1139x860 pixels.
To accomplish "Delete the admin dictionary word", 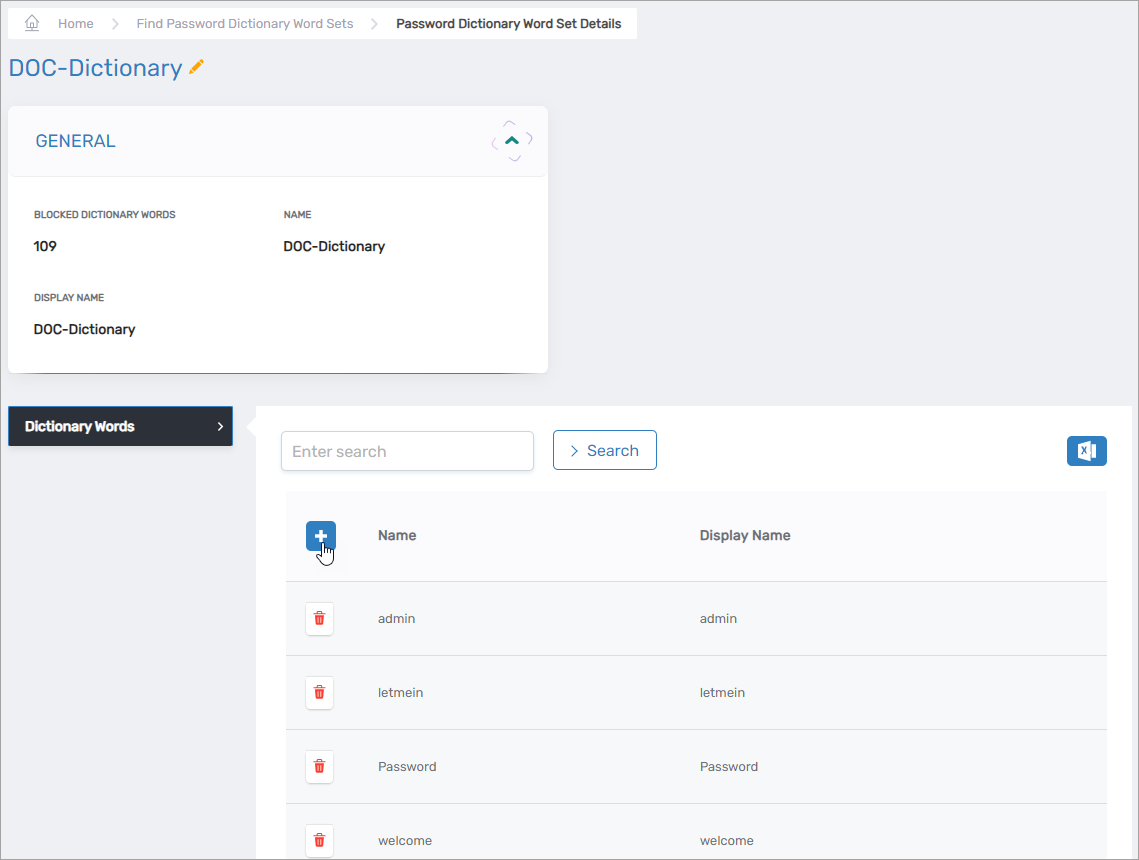I will click(x=319, y=619).
